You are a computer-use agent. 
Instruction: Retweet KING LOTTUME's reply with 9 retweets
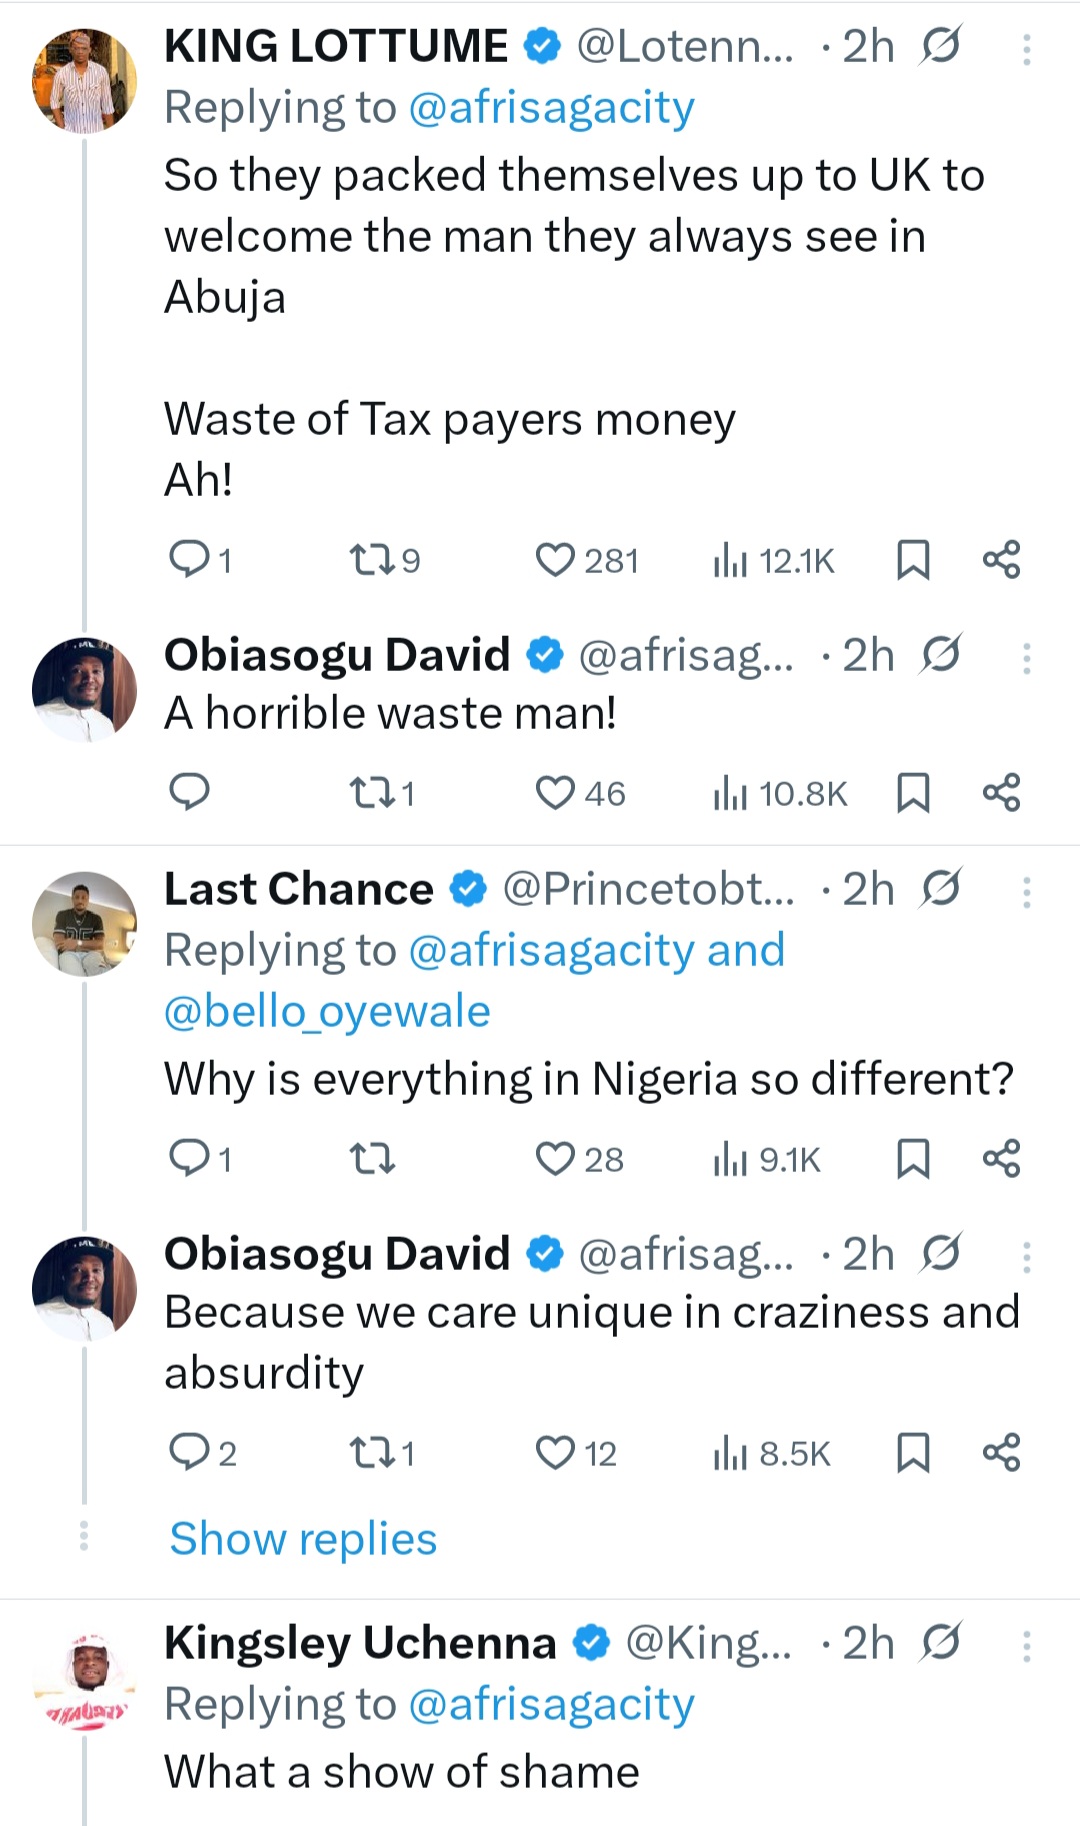tap(372, 560)
